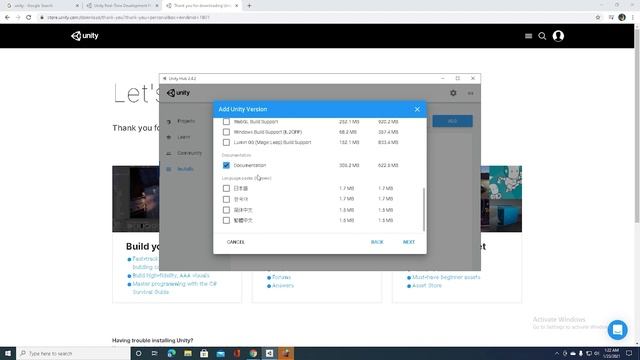Open Build high-fidelity, AAA visuals link
Viewport: 640px width, 360px height.
pyautogui.click(x=171, y=276)
